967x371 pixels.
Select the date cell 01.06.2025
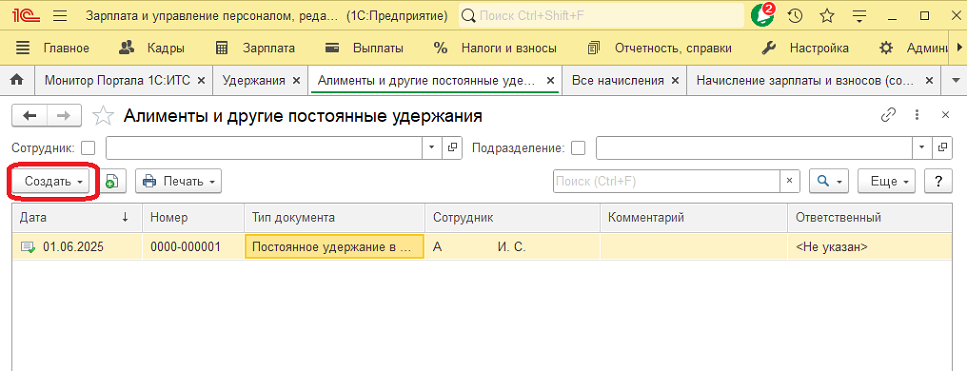click(x=77, y=247)
